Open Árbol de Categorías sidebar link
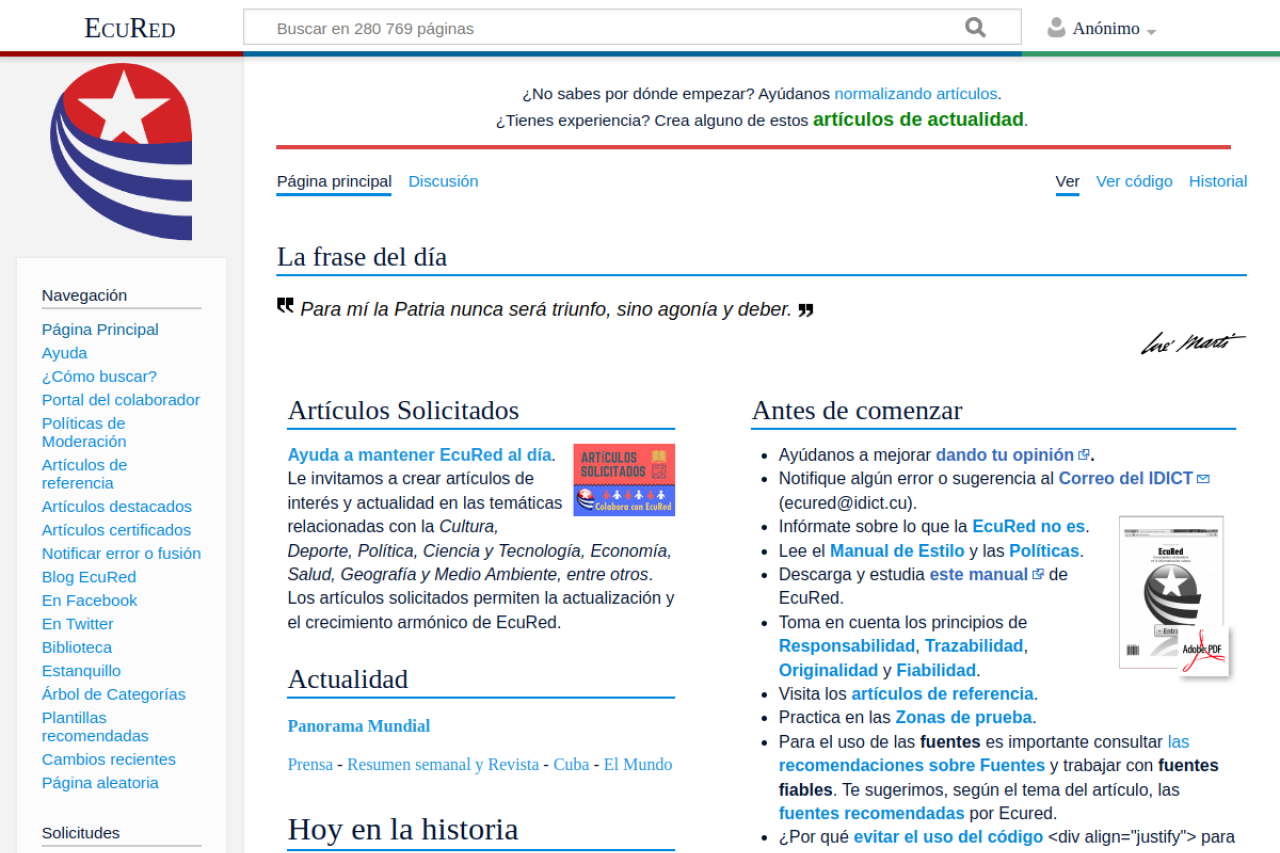Viewport: 1280px width, 853px height. (114, 695)
